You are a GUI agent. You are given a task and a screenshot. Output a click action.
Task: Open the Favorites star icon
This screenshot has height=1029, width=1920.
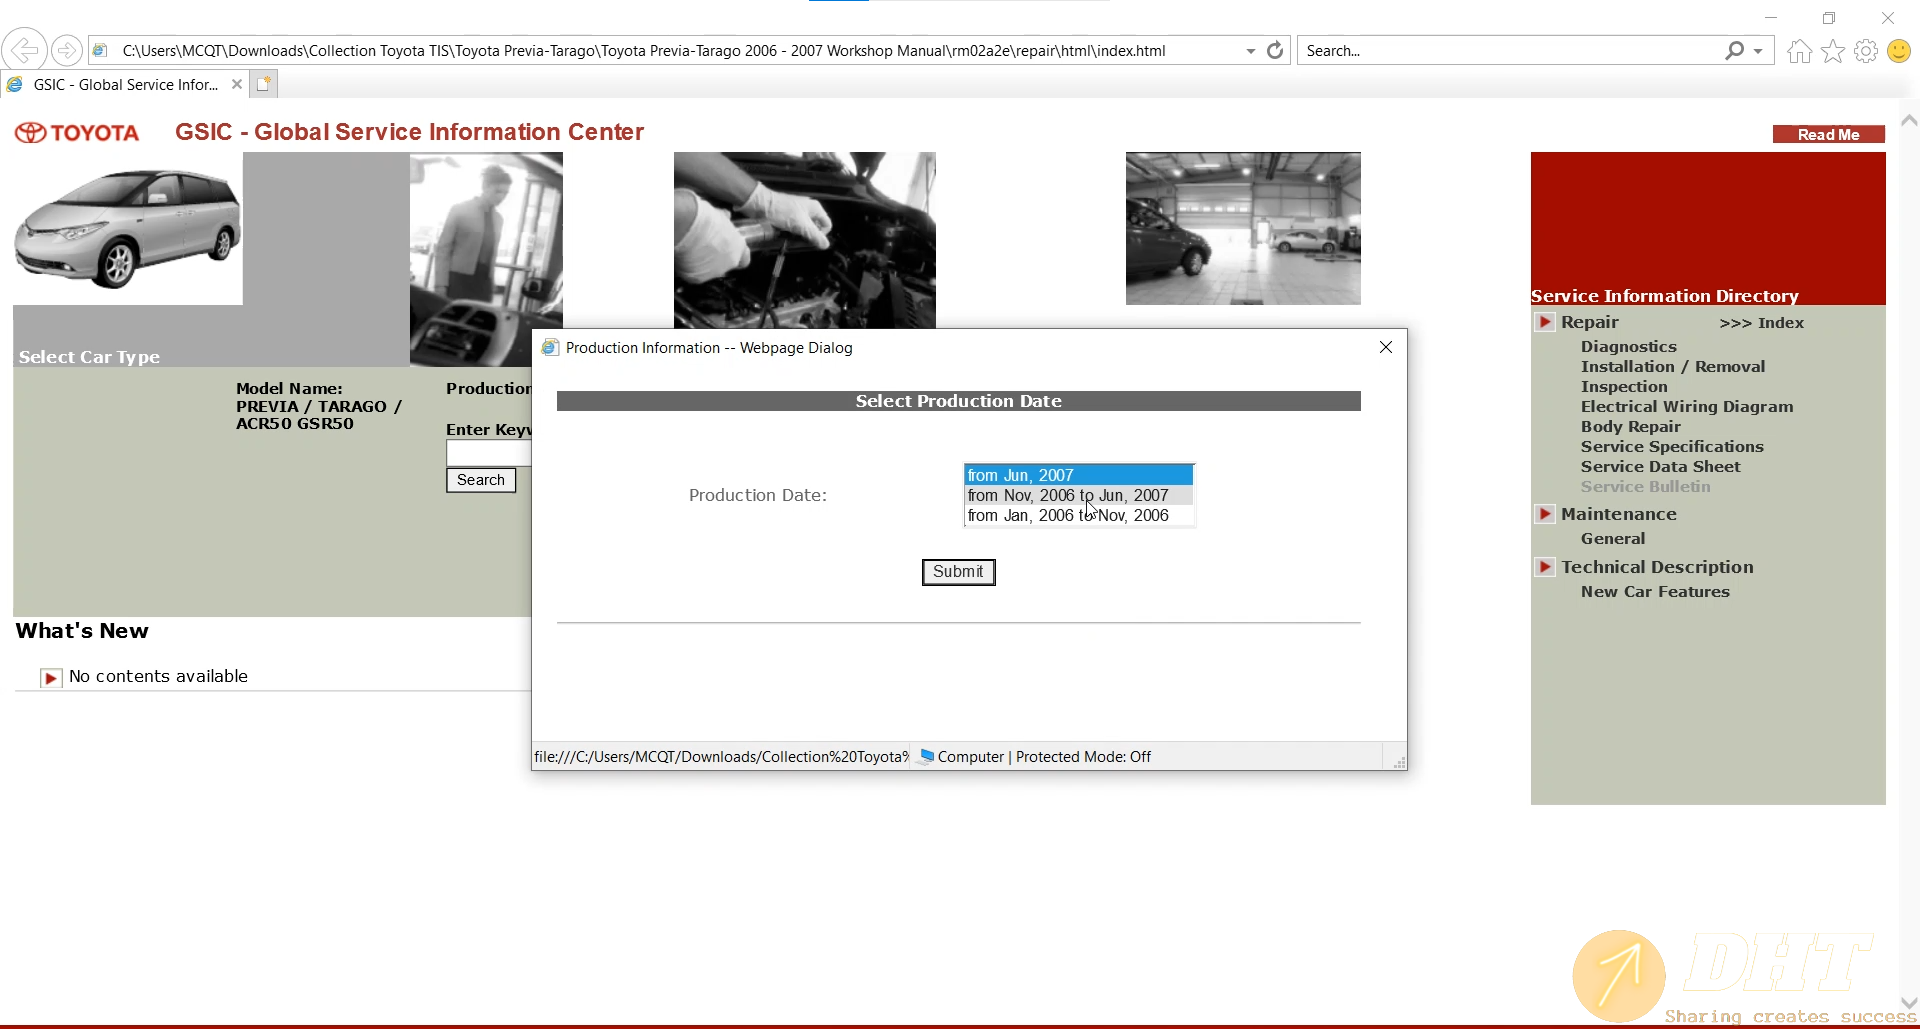[x=1832, y=51]
